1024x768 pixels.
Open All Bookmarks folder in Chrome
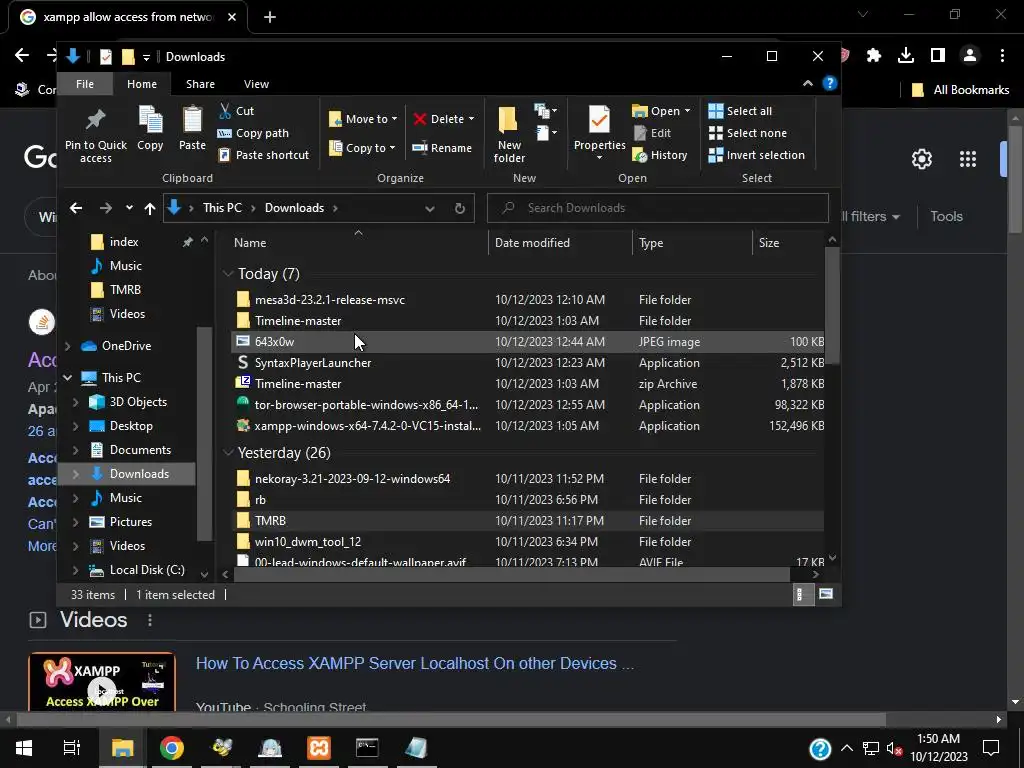tap(961, 90)
